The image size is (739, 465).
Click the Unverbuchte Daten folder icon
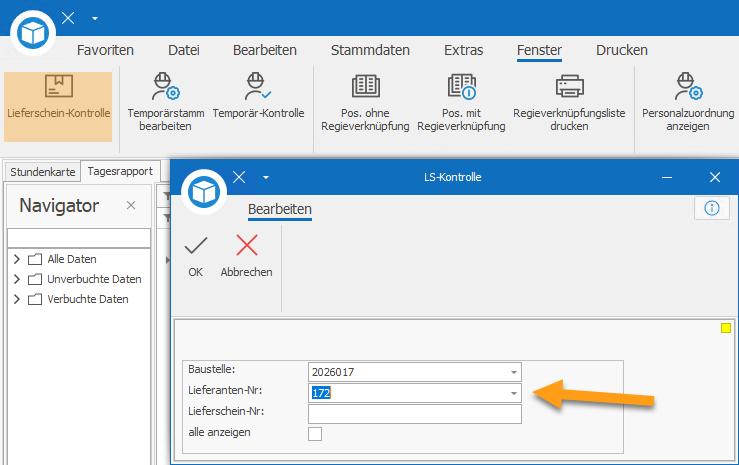(x=35, y=279)
